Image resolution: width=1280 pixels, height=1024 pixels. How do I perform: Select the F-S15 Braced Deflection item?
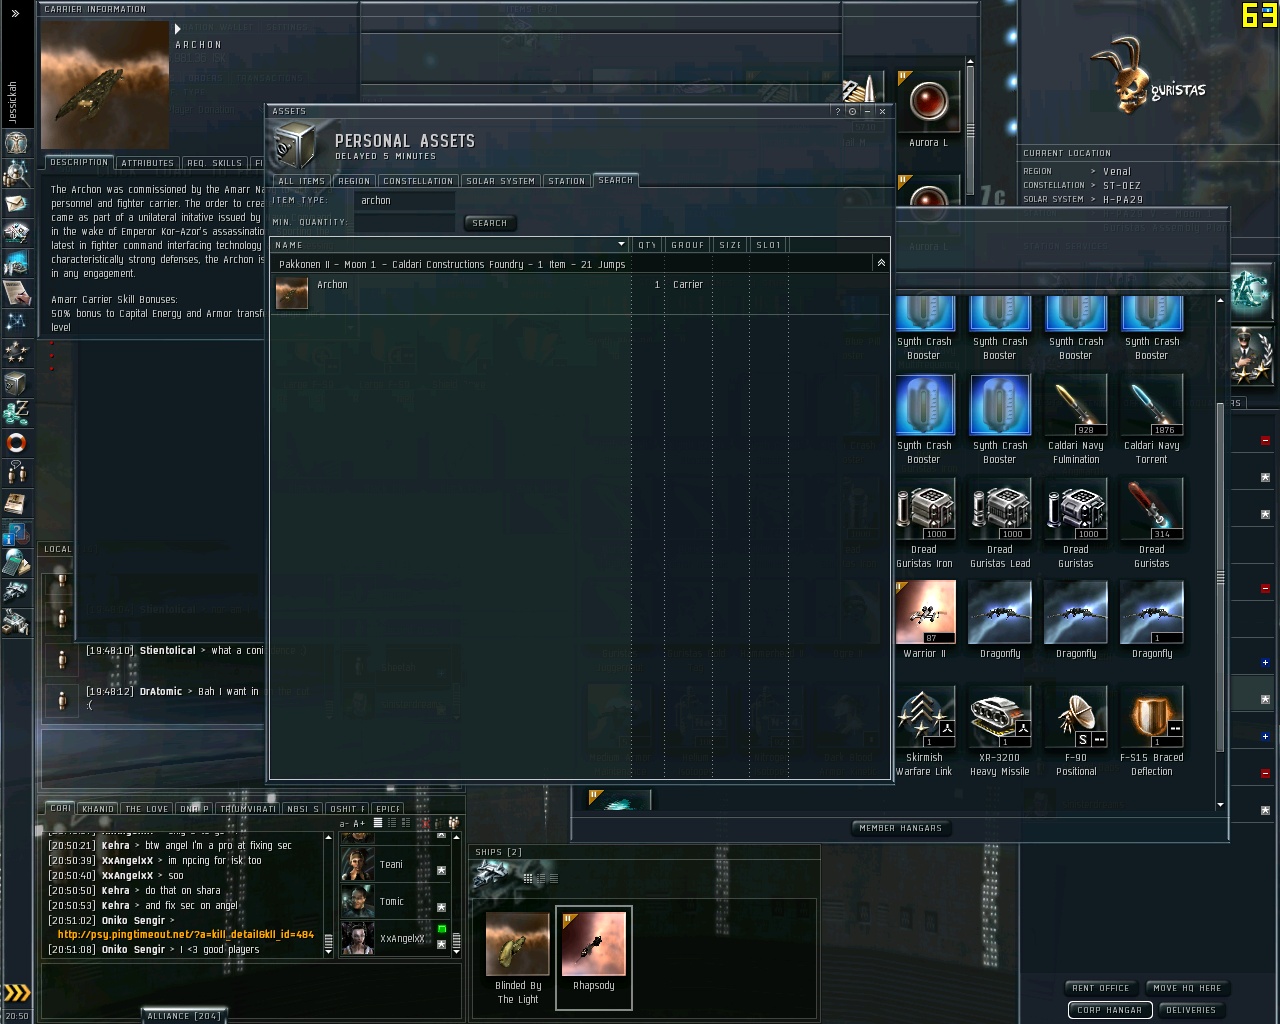[1152, 731]
